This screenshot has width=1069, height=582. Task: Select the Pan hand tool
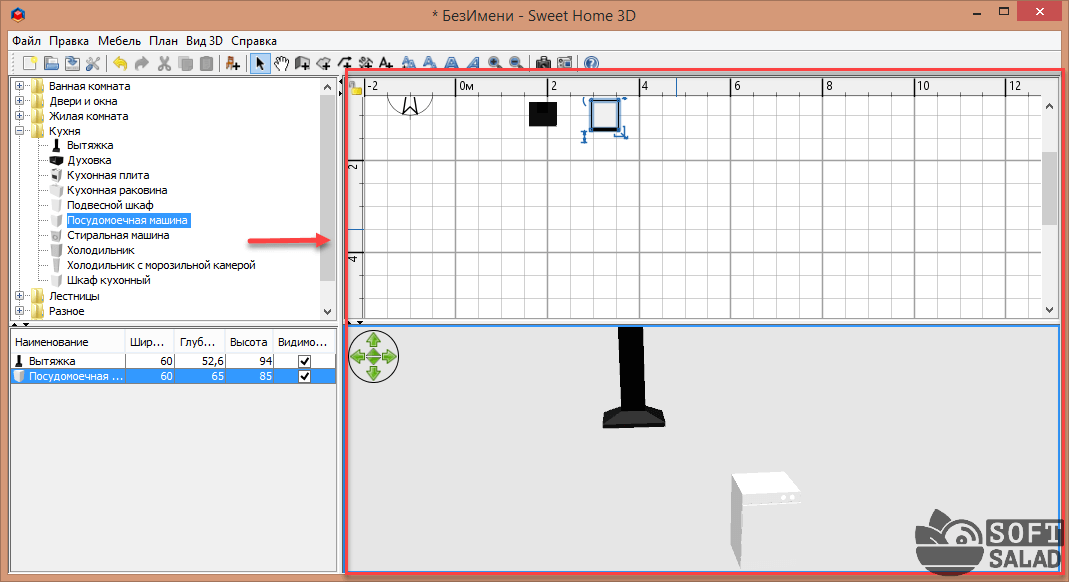tap(281, 63)
